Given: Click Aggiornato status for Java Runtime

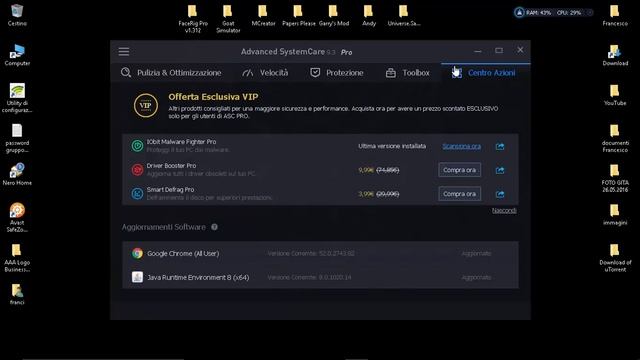Looking at the screenshot, I should [x=476, y=278].
